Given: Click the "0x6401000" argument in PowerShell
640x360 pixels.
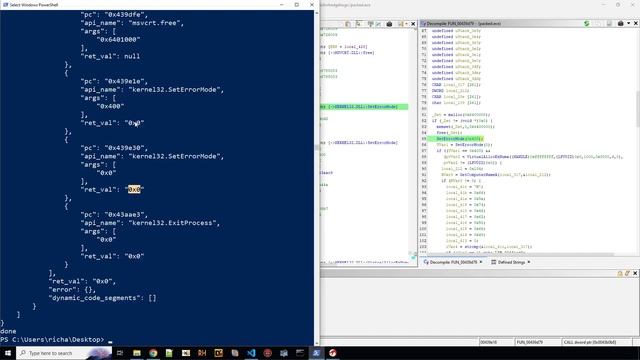Looking at the screenshot, I should 118,40.
